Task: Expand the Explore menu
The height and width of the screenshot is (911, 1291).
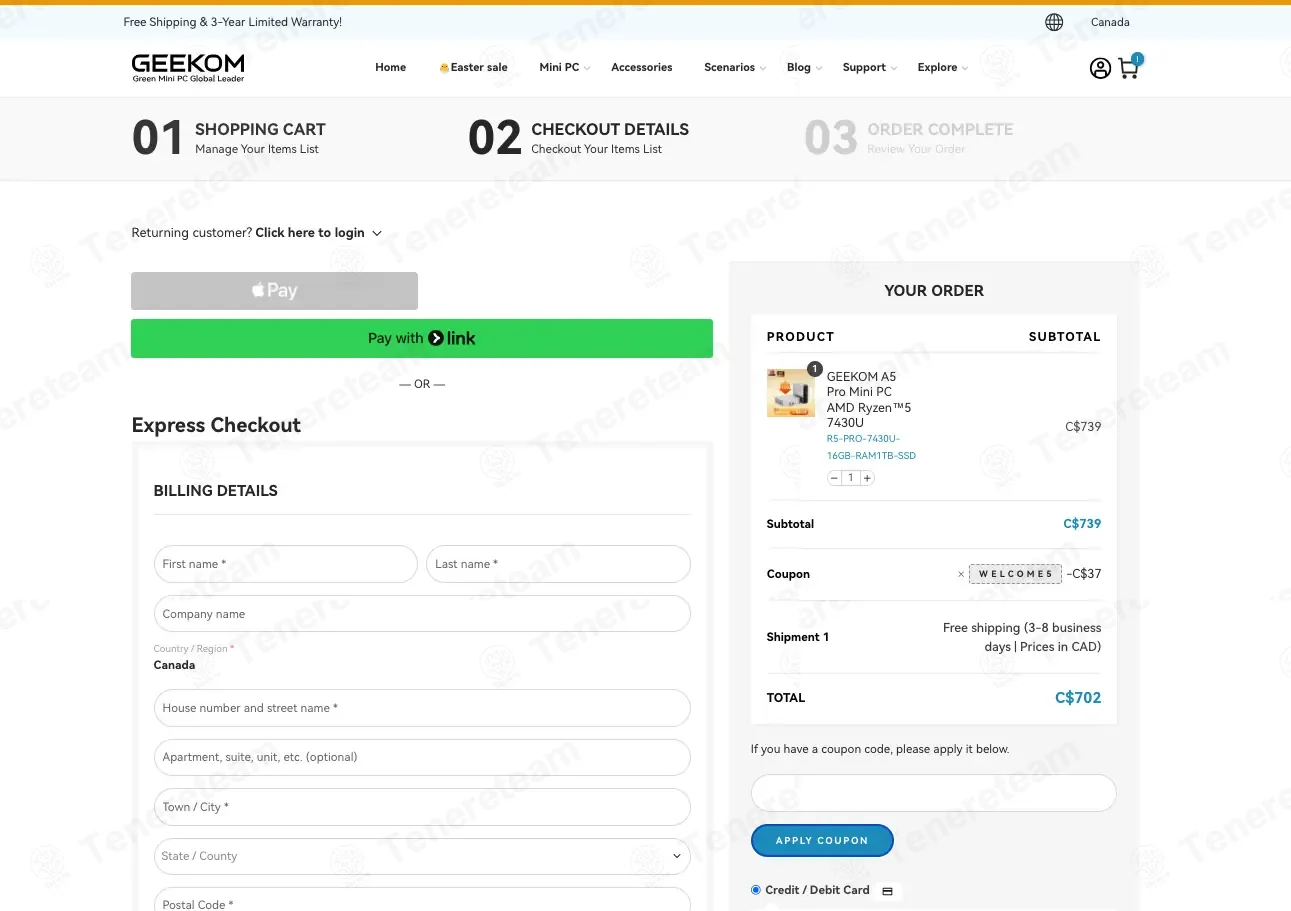Action: pyautogui.click(x=943, y=68)
